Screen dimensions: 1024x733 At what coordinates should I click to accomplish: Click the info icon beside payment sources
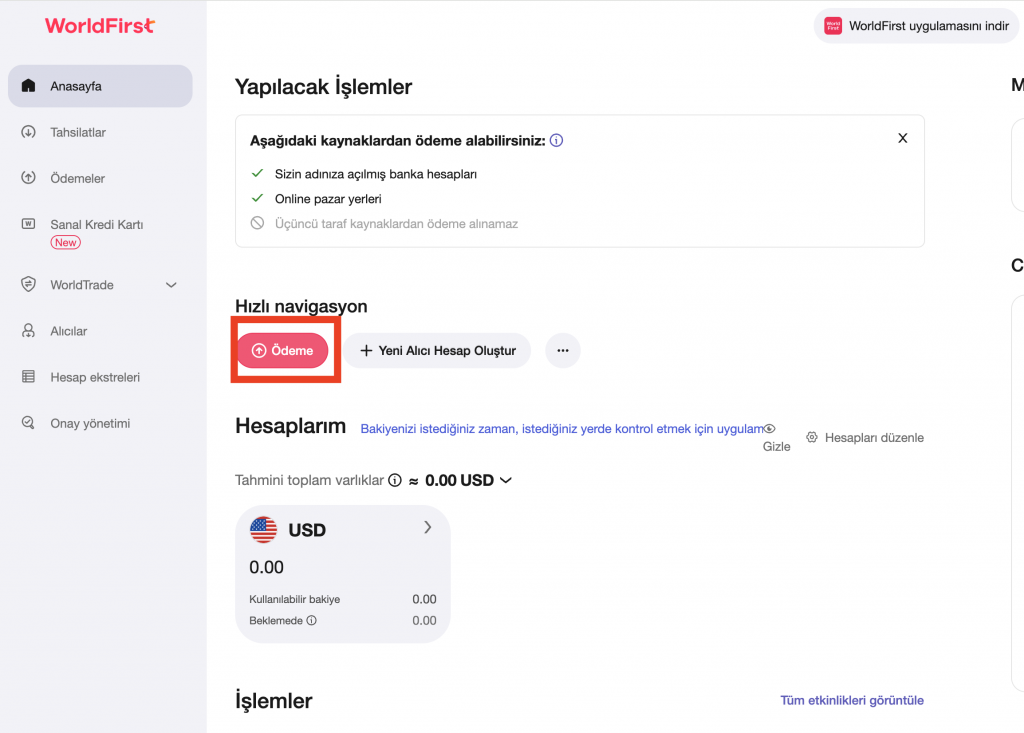pyautogui.click(x=557, y=141)
